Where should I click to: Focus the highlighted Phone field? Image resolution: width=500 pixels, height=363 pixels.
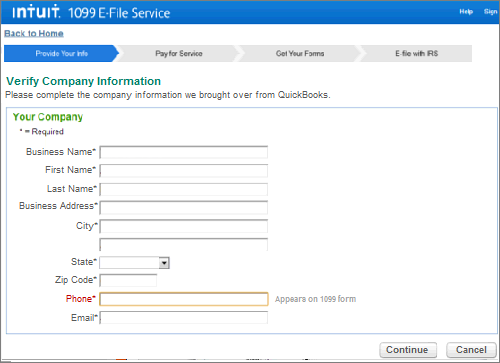184,299
